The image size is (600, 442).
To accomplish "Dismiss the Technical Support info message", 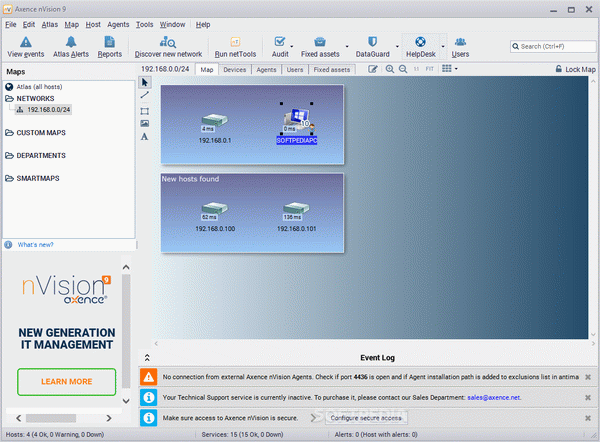I will (588, 398).
